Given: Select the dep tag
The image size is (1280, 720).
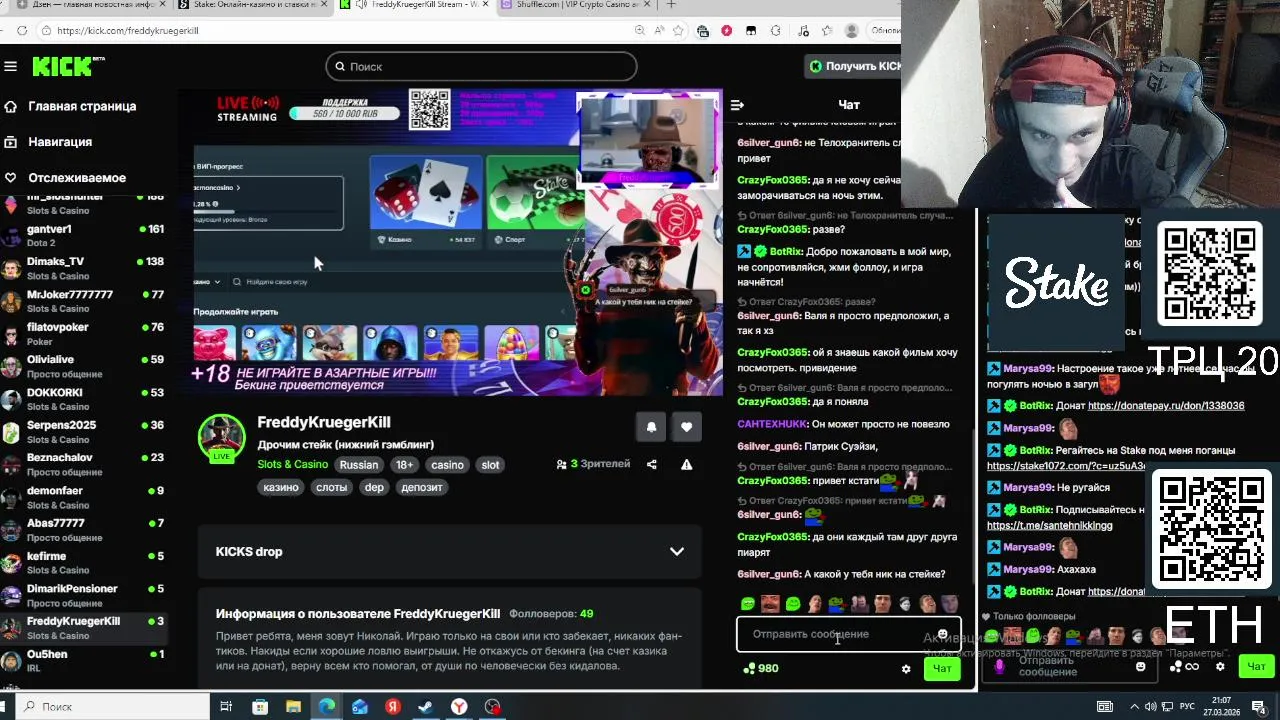Looking at the screenshot, I should [374, 487].
